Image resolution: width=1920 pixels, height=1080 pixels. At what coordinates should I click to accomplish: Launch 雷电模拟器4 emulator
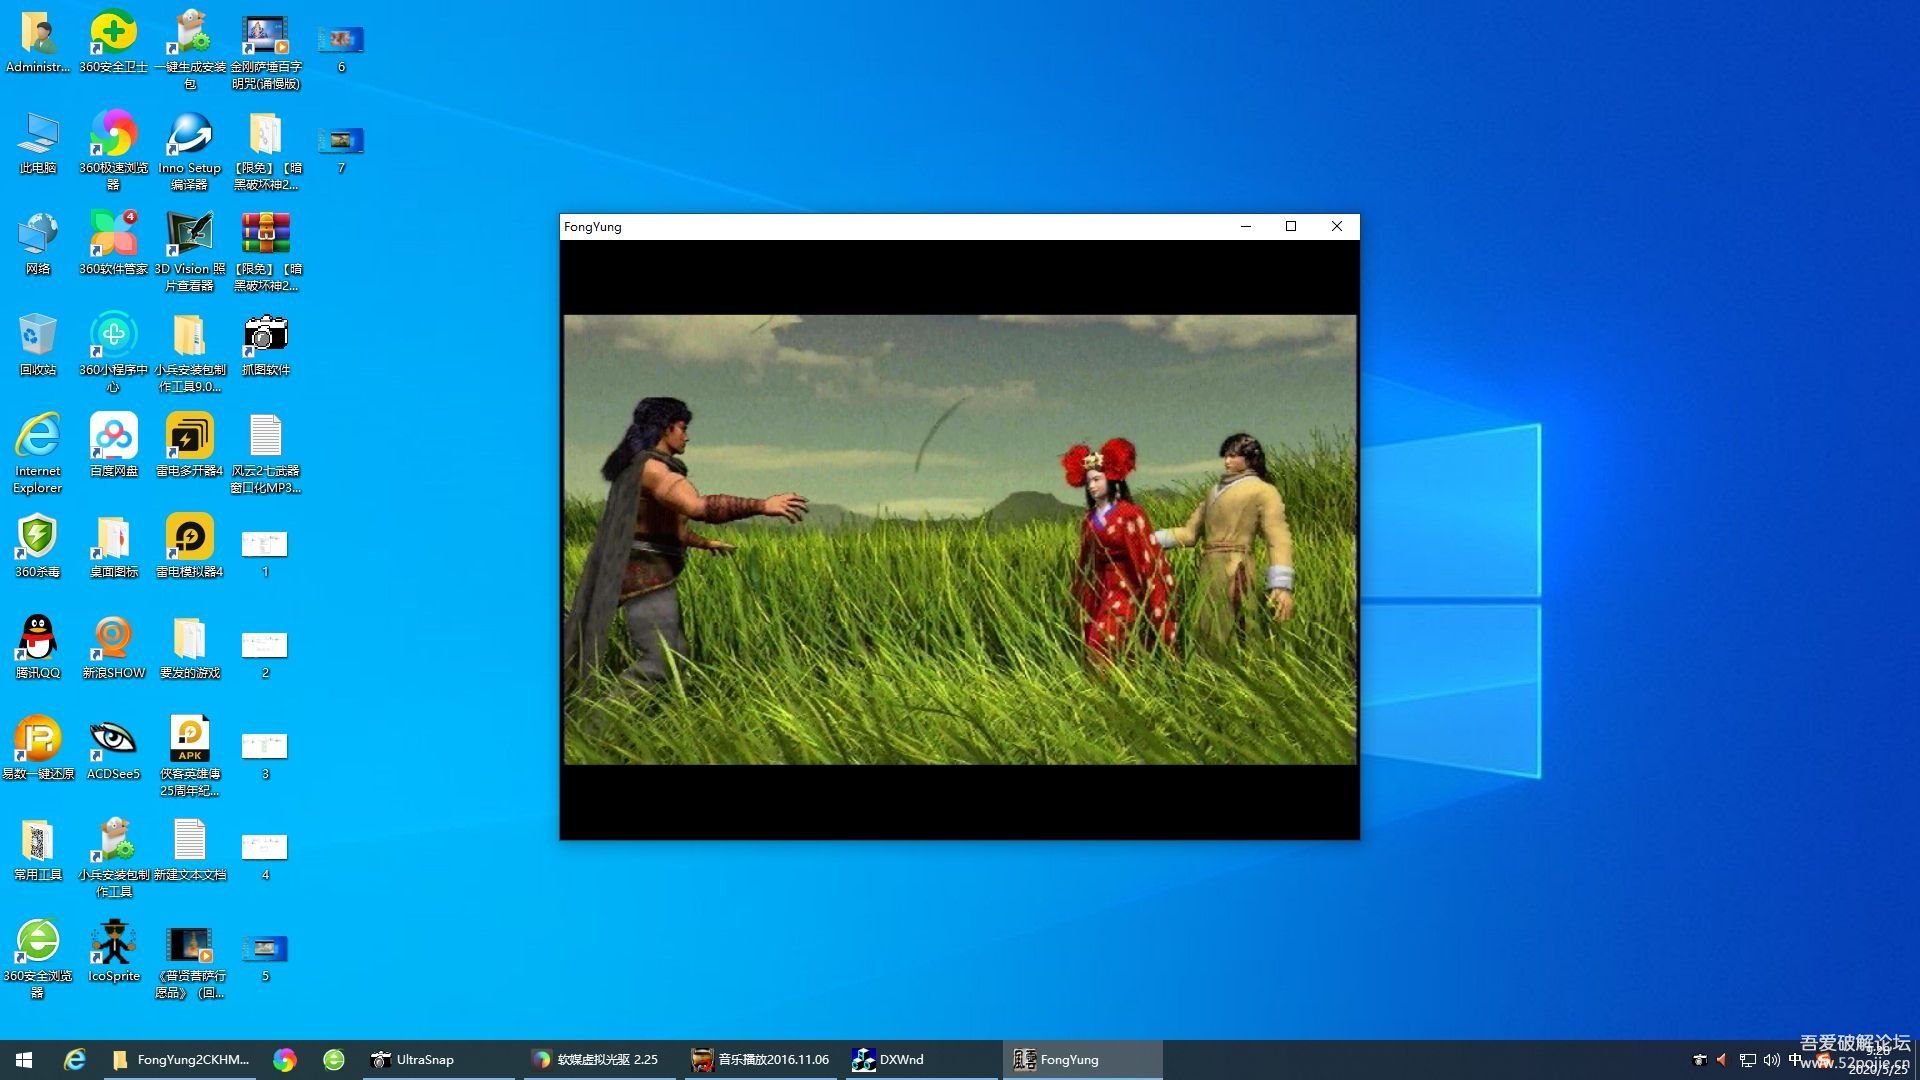pyautogui.click(x=190, y=547)
